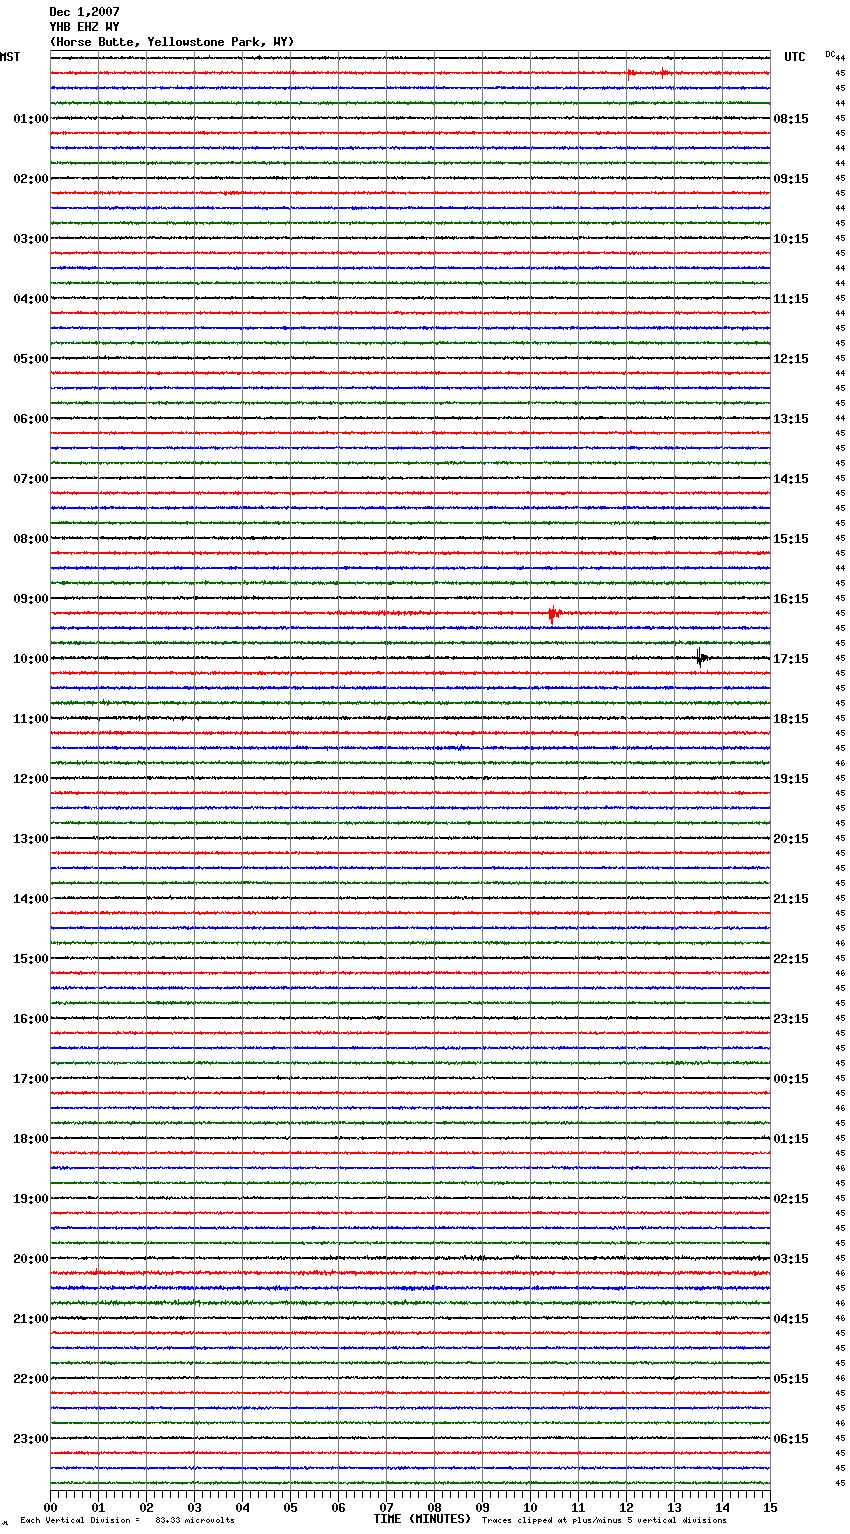Select the 19:00 MST row label

click(x=31, y=1199)
